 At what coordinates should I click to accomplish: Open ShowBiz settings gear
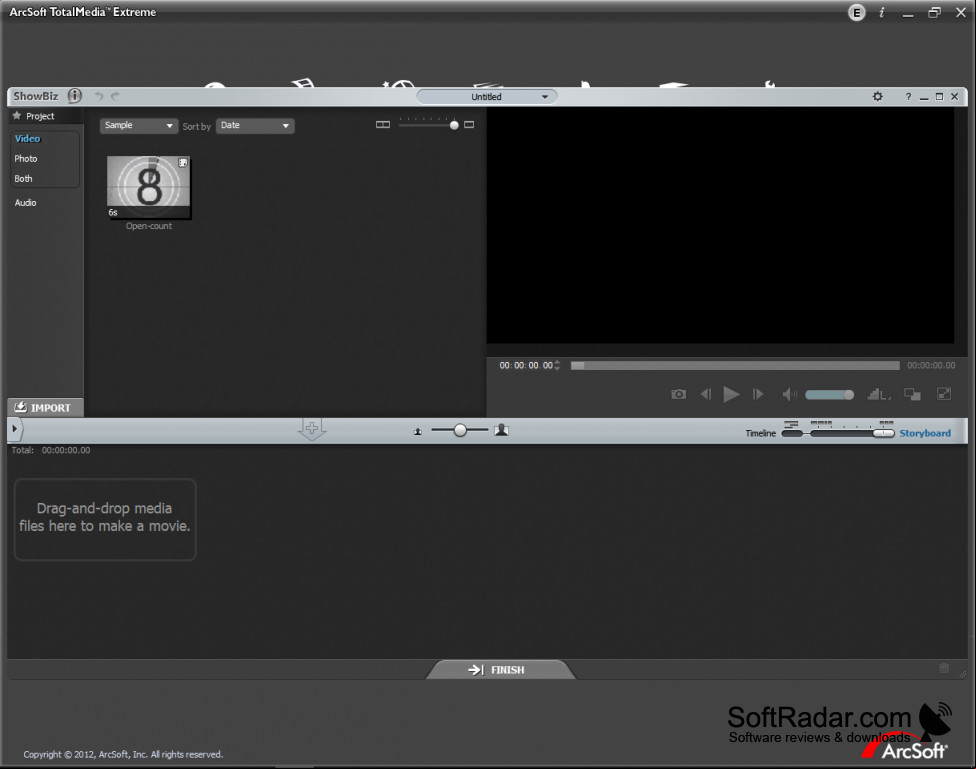coord(878,97)
